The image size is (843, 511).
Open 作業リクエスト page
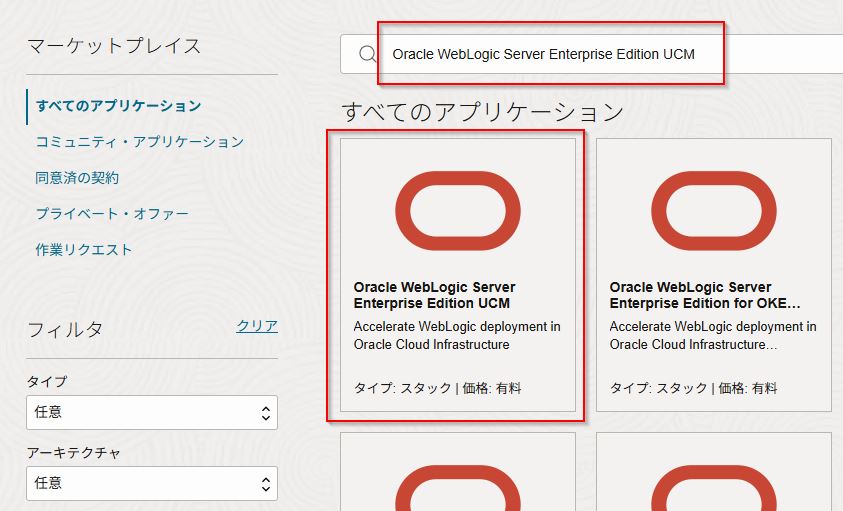point(84,249)
